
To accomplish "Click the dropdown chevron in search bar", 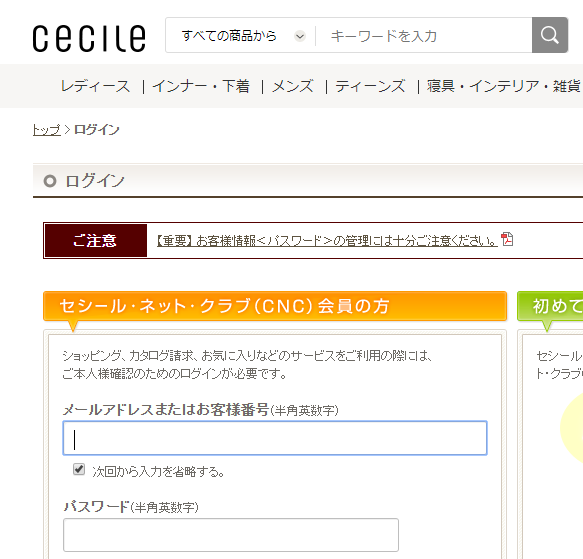I will [x=300, y=36].
